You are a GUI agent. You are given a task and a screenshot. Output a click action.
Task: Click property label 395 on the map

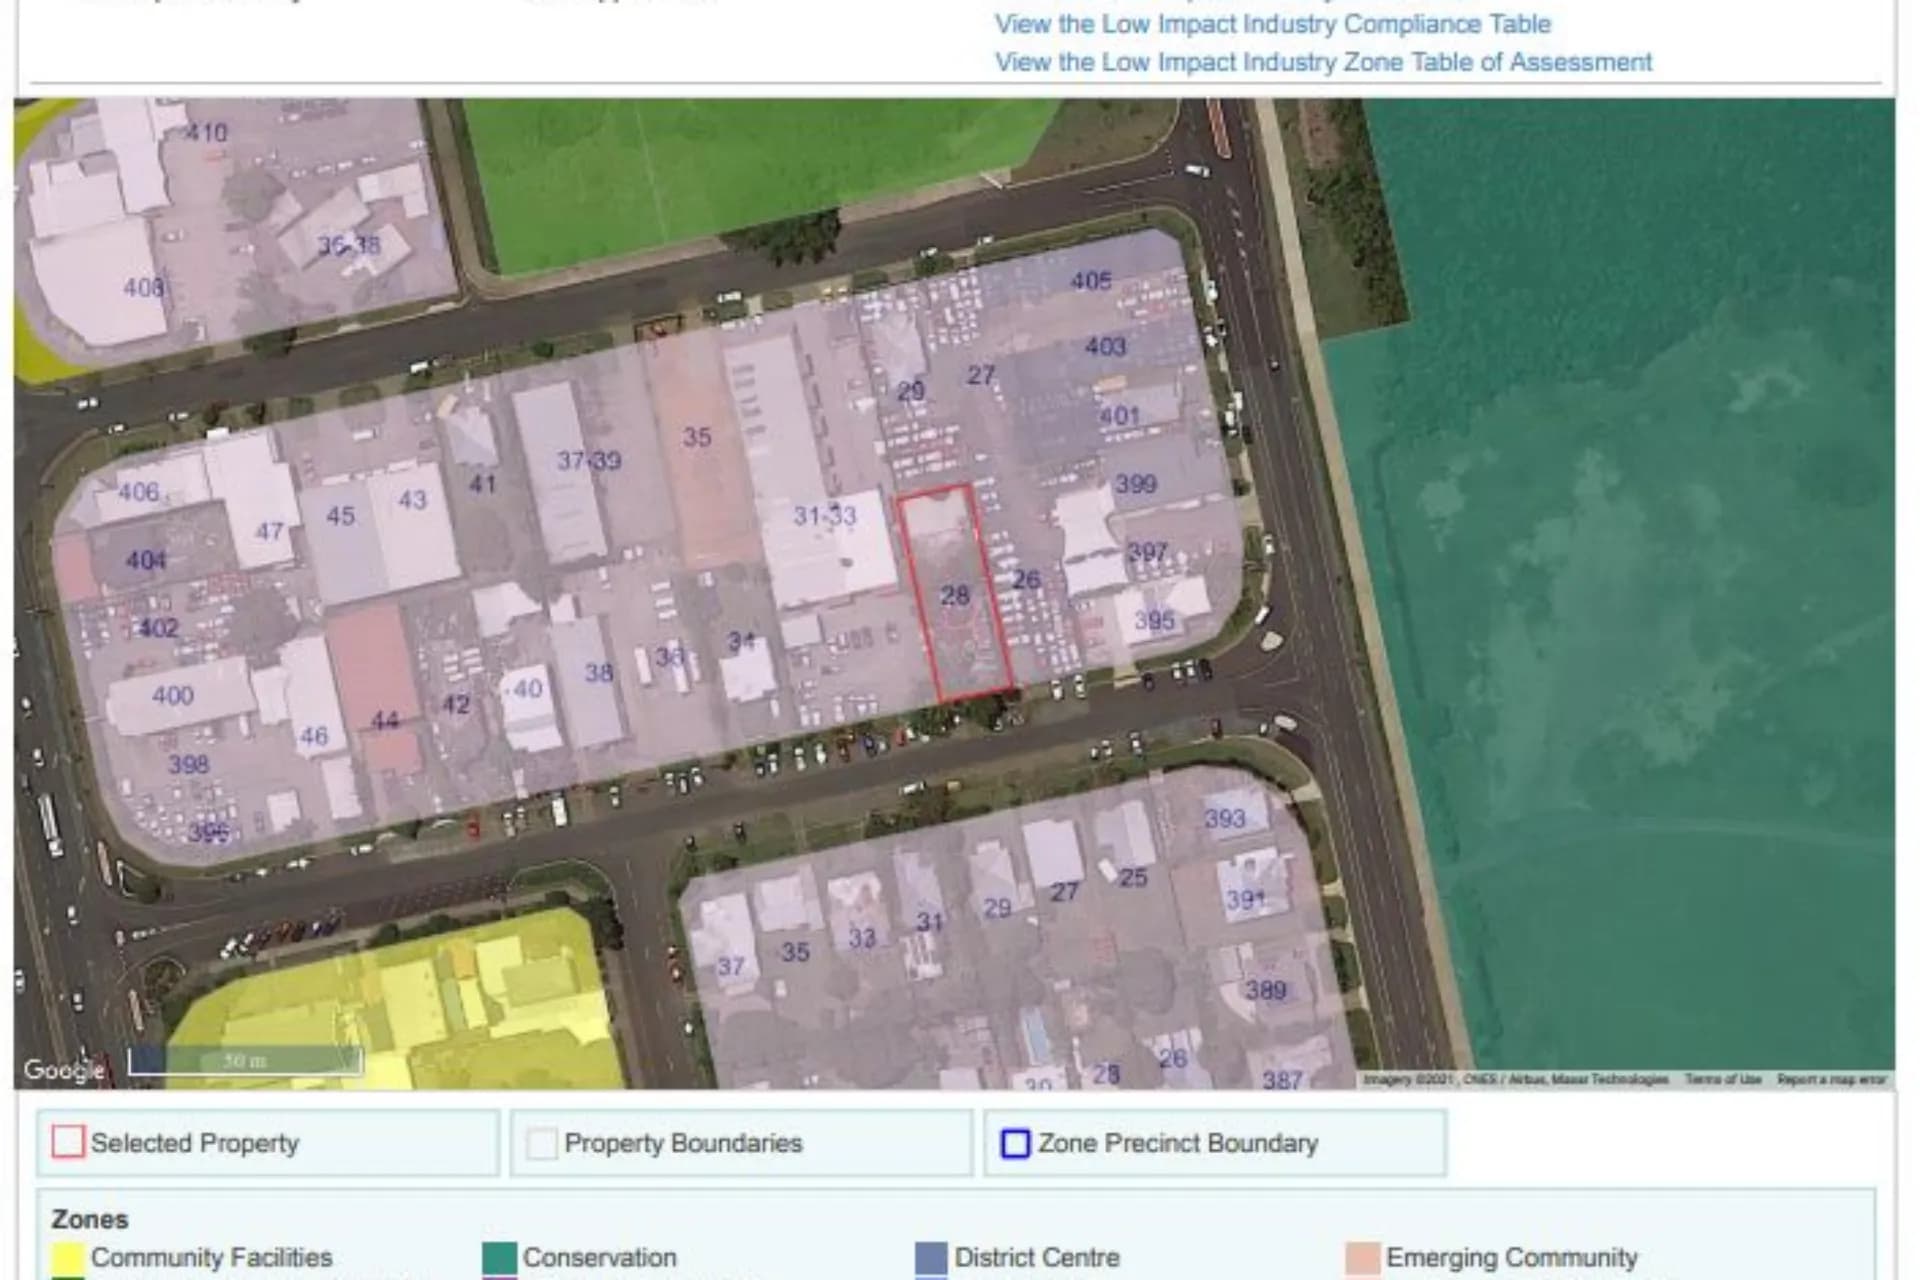click(x=1154, y=621)
